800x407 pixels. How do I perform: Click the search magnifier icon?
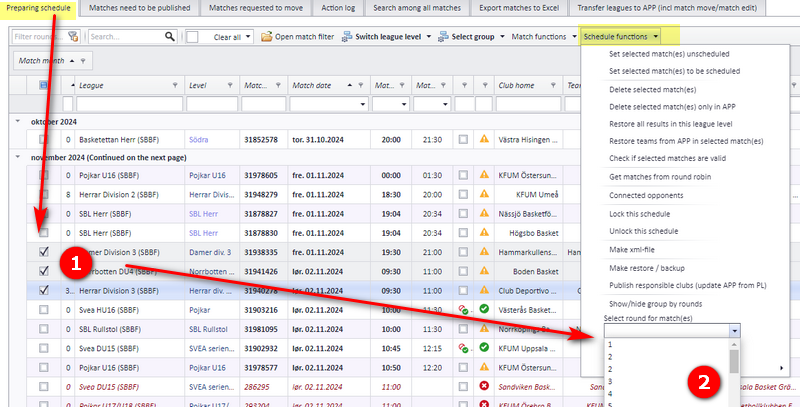(x=169, y=37)
